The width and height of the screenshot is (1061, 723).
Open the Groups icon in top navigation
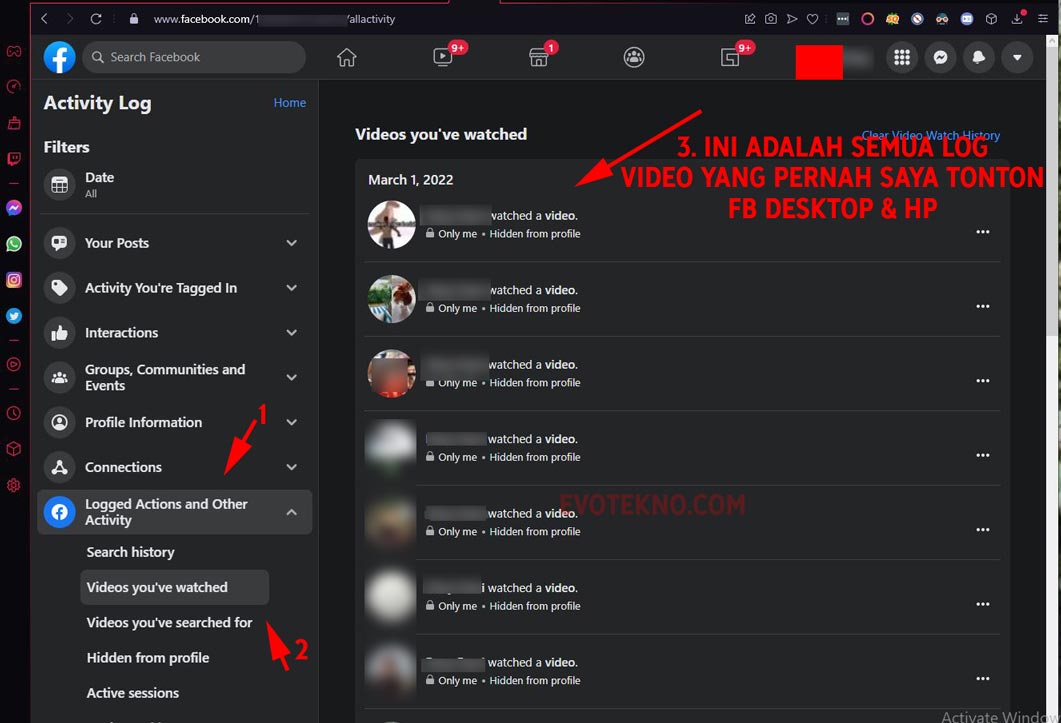click(x=634, y=58)
